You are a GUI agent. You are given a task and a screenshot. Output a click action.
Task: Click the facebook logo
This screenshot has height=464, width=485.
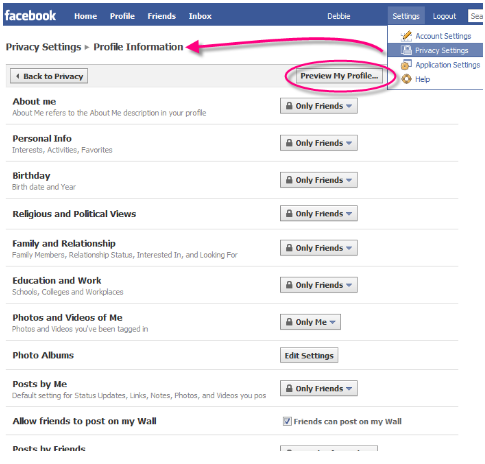click(x=30, y=15)
